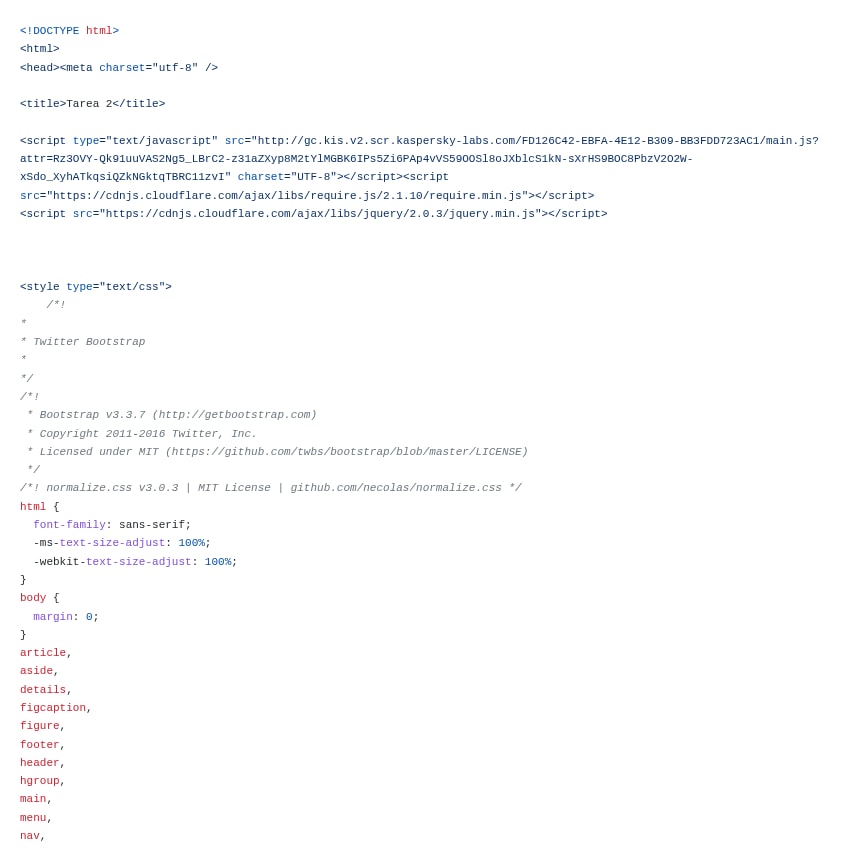The height and width of the screenshot is (848, 848).
Task: Click the bootstrap LICENSE github URL
Action: (347, 452)
